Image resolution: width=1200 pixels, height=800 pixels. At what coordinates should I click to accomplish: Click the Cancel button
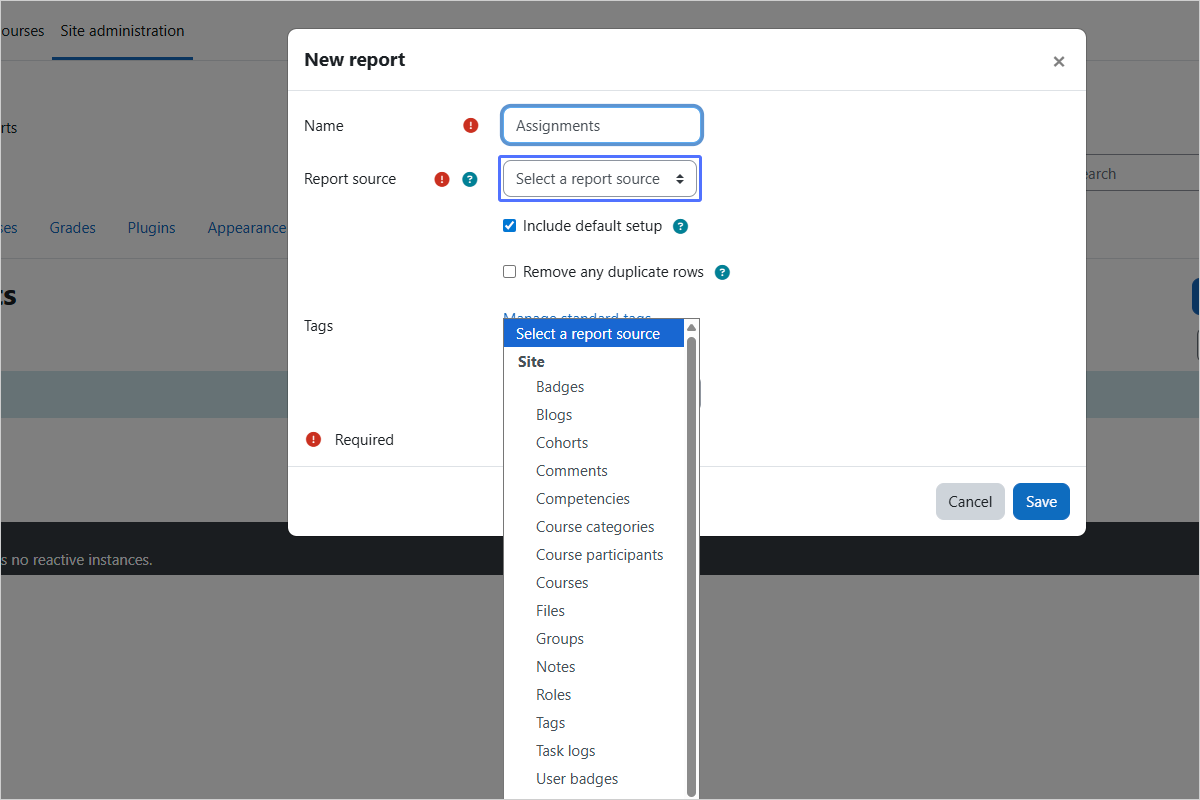(970, 502)
